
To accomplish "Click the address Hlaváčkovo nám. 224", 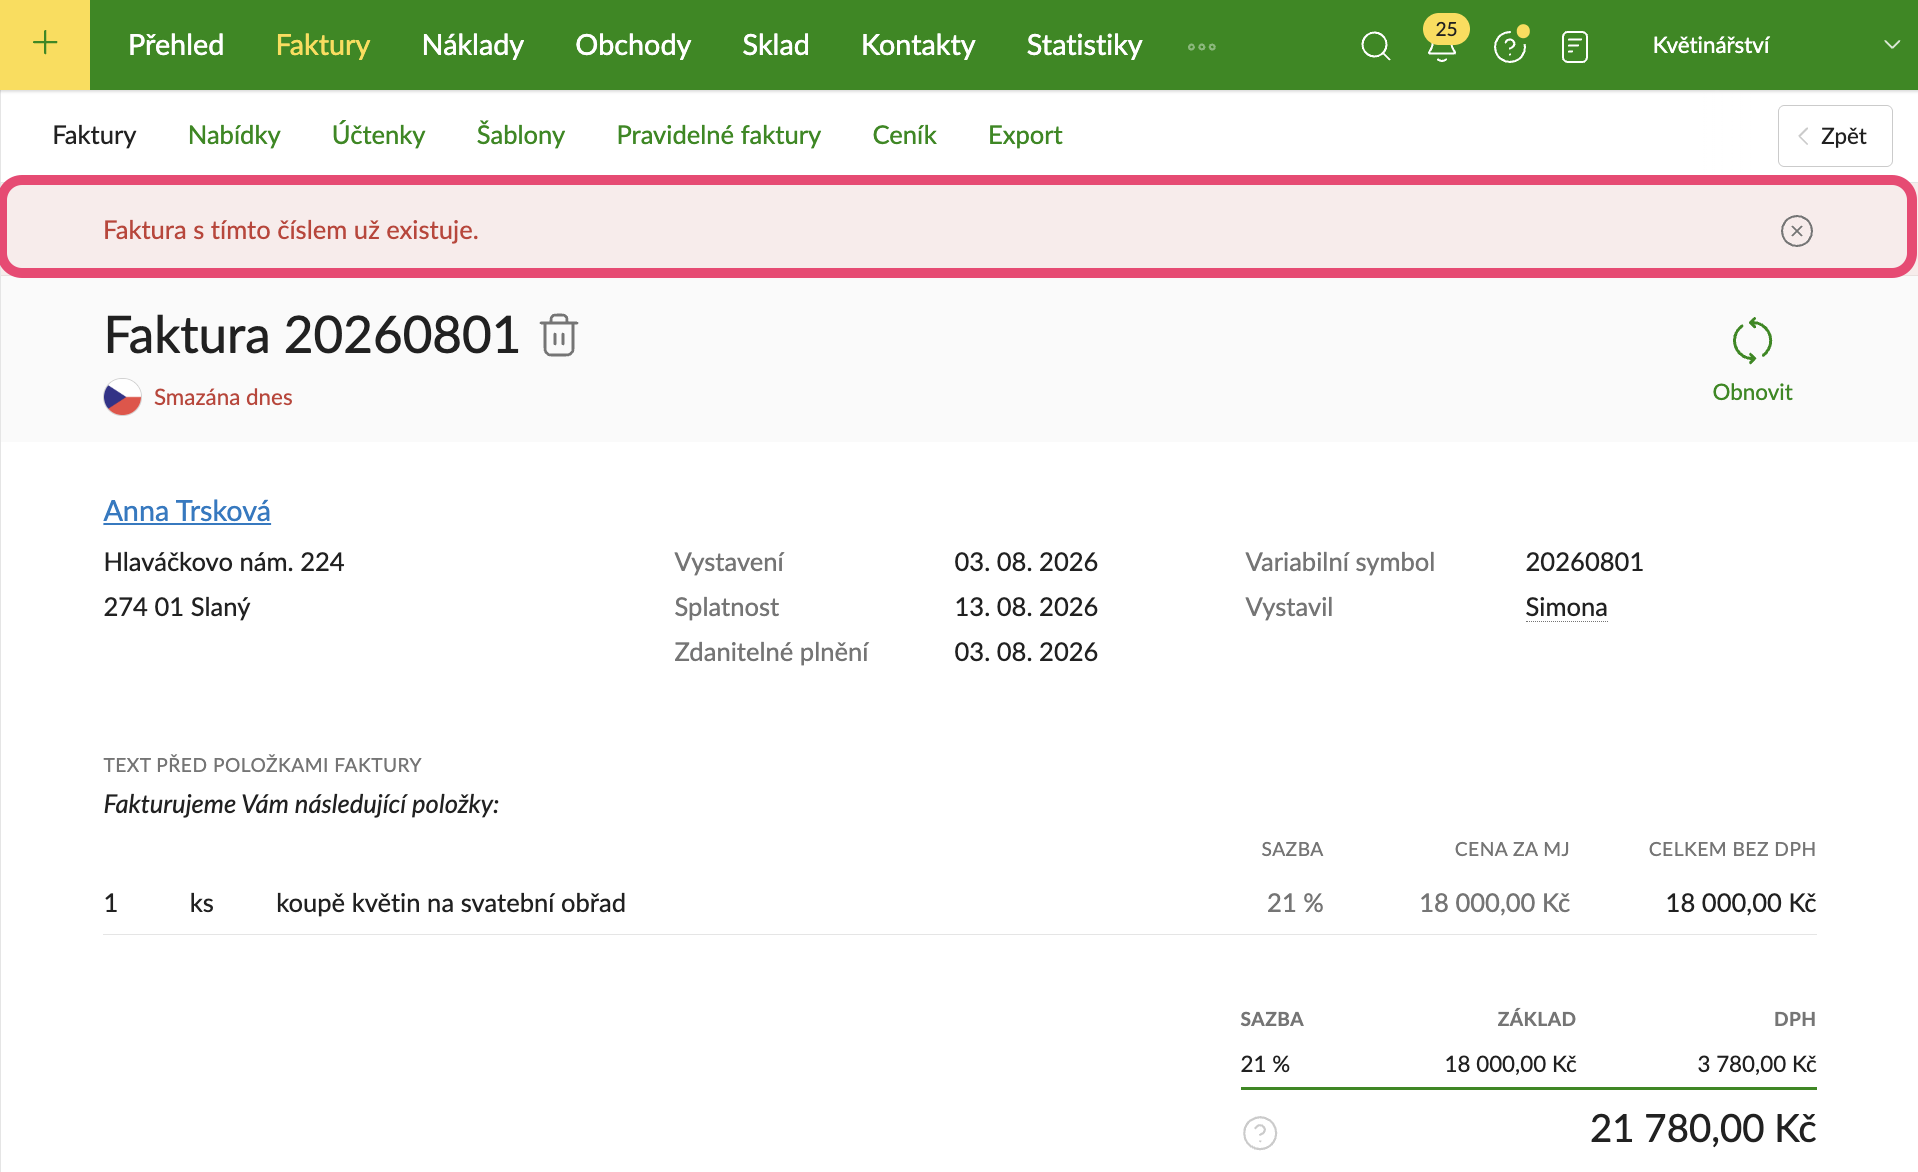I will tap(224, 562).
